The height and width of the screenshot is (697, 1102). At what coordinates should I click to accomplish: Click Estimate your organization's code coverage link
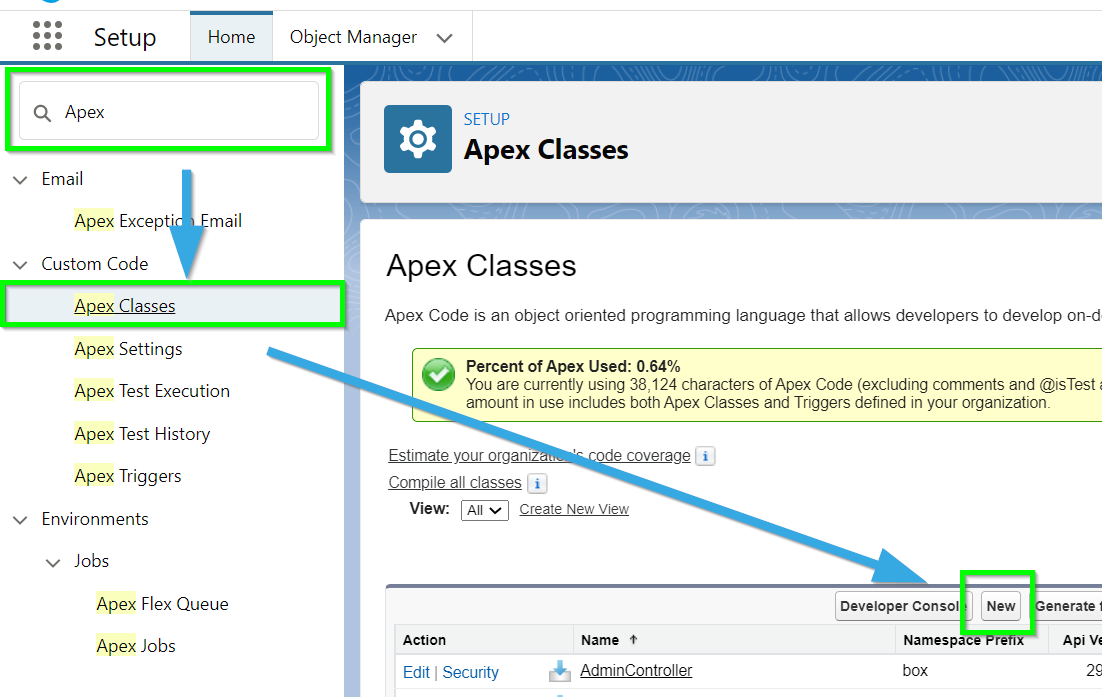(540, 455)
